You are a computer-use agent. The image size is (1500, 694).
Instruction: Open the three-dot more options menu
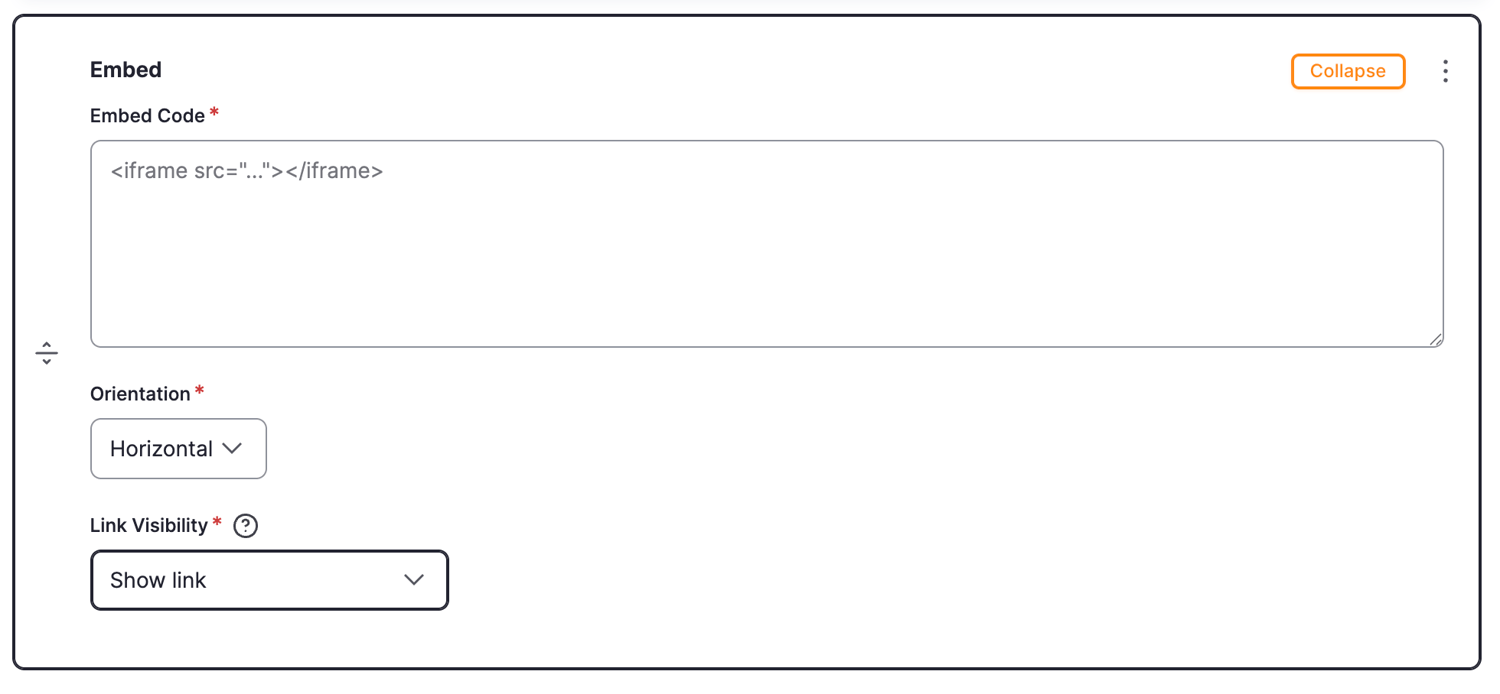tap(1445, 71)
